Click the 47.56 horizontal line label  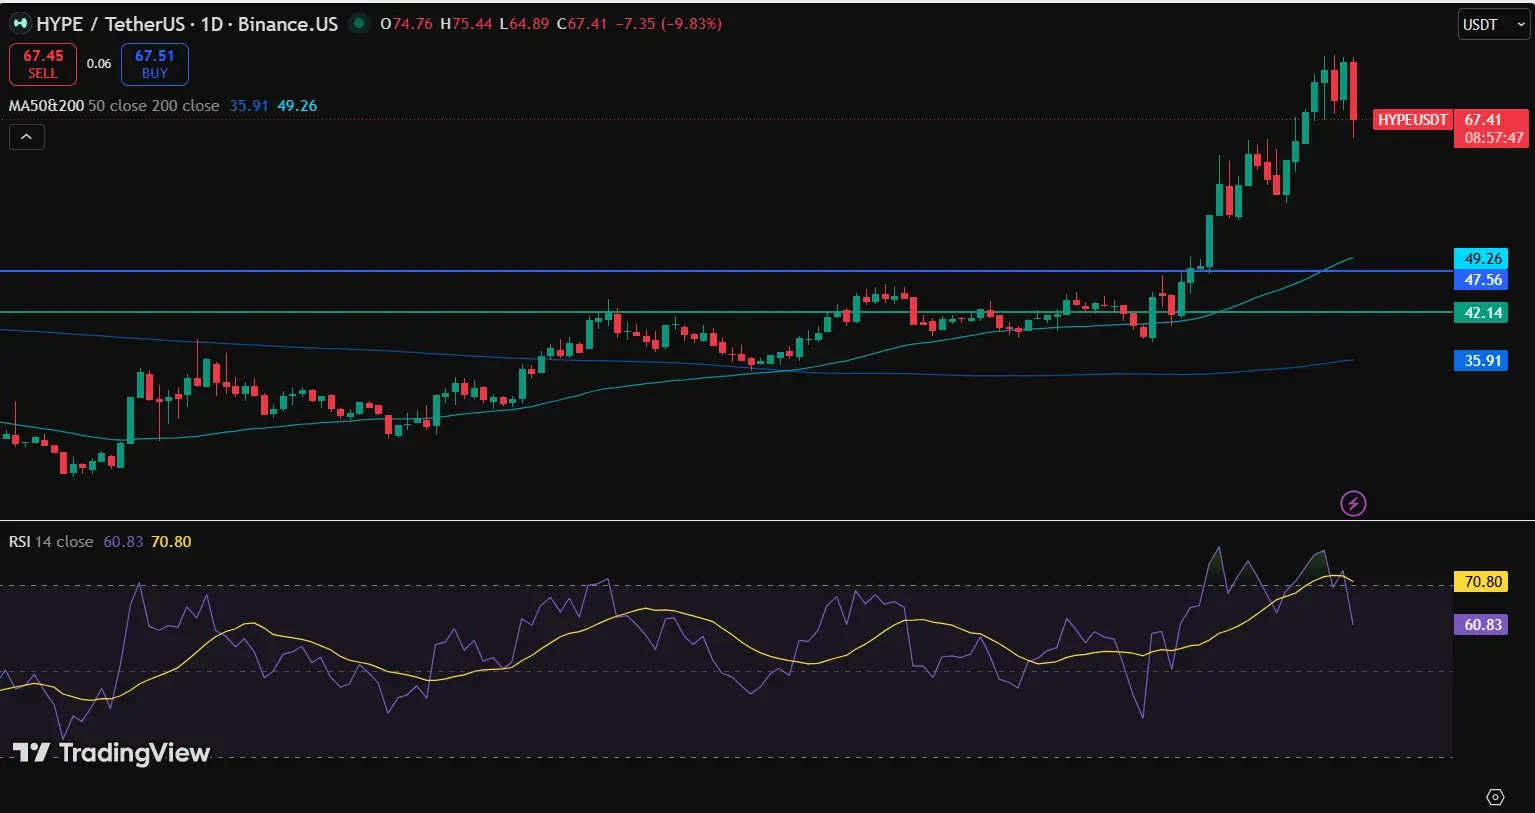click(x=1483, y=280)
